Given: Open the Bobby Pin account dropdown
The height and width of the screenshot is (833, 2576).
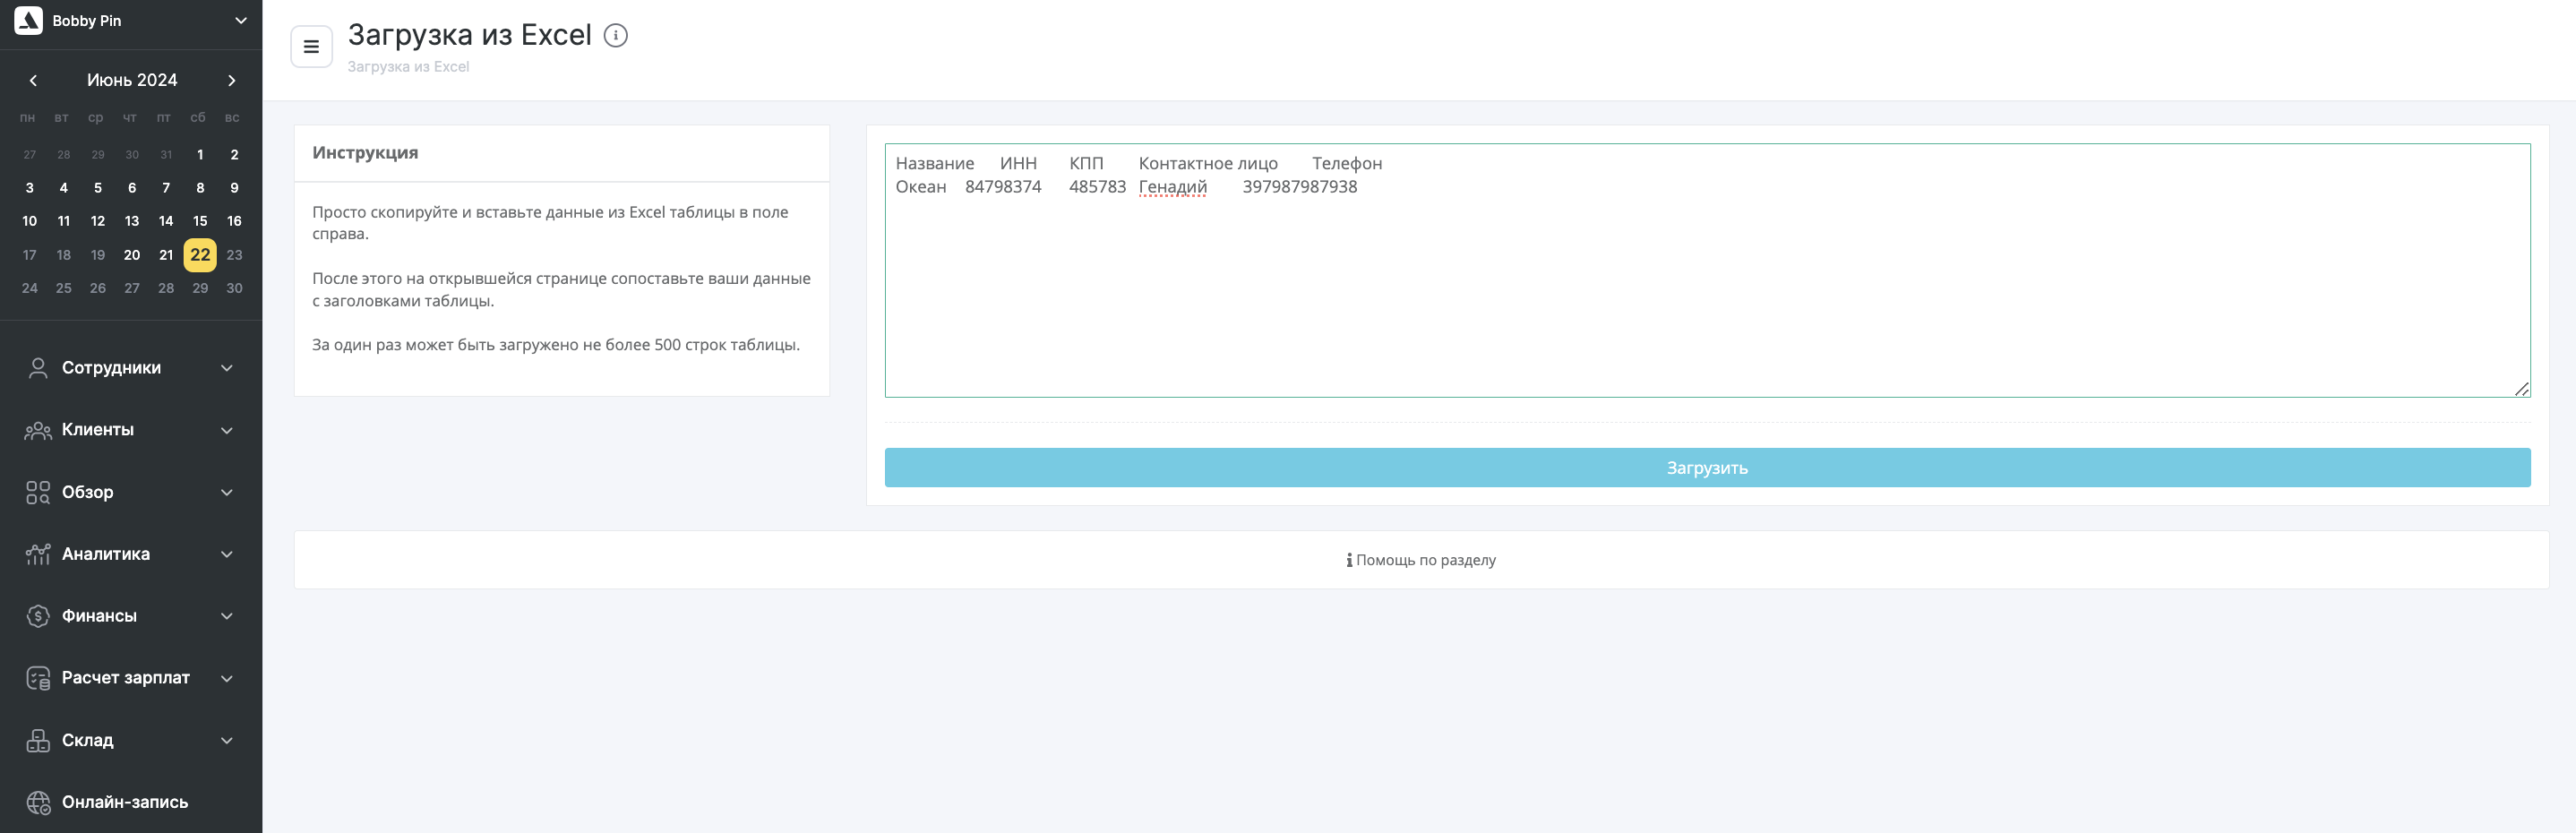Looking at the screenshot, I should click(240, 20).
